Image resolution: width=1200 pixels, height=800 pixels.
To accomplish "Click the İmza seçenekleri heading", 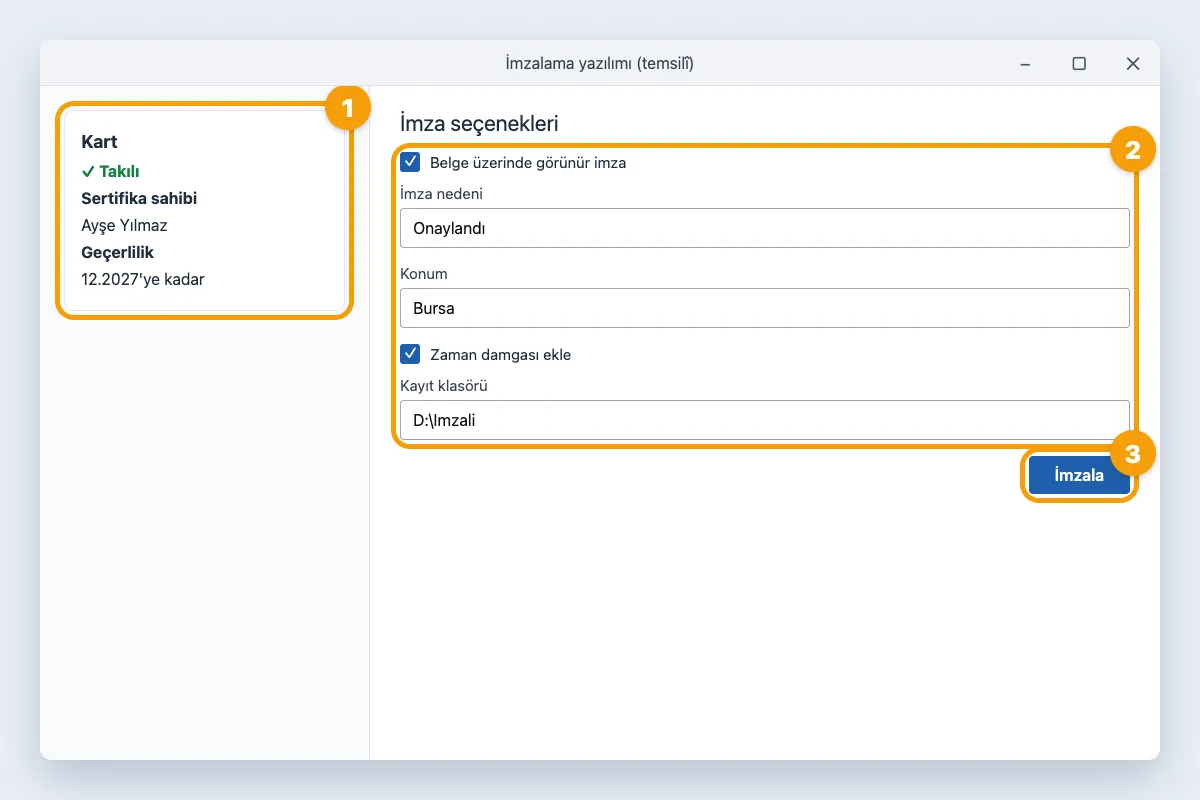I will (x=479, y=124).
